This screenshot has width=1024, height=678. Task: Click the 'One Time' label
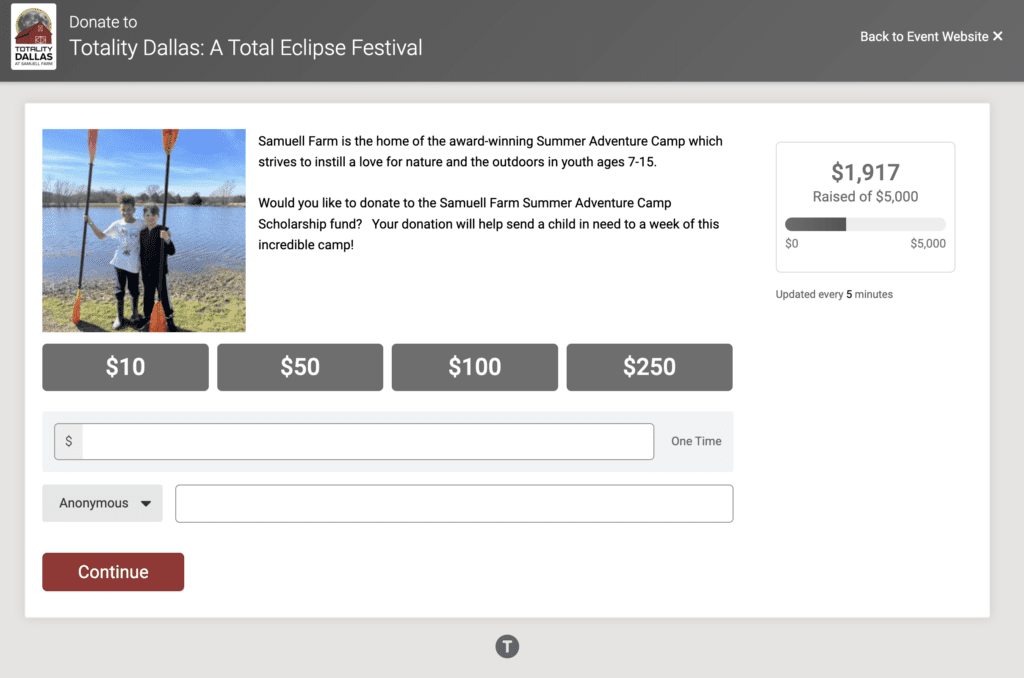click(x=696, y=442)
